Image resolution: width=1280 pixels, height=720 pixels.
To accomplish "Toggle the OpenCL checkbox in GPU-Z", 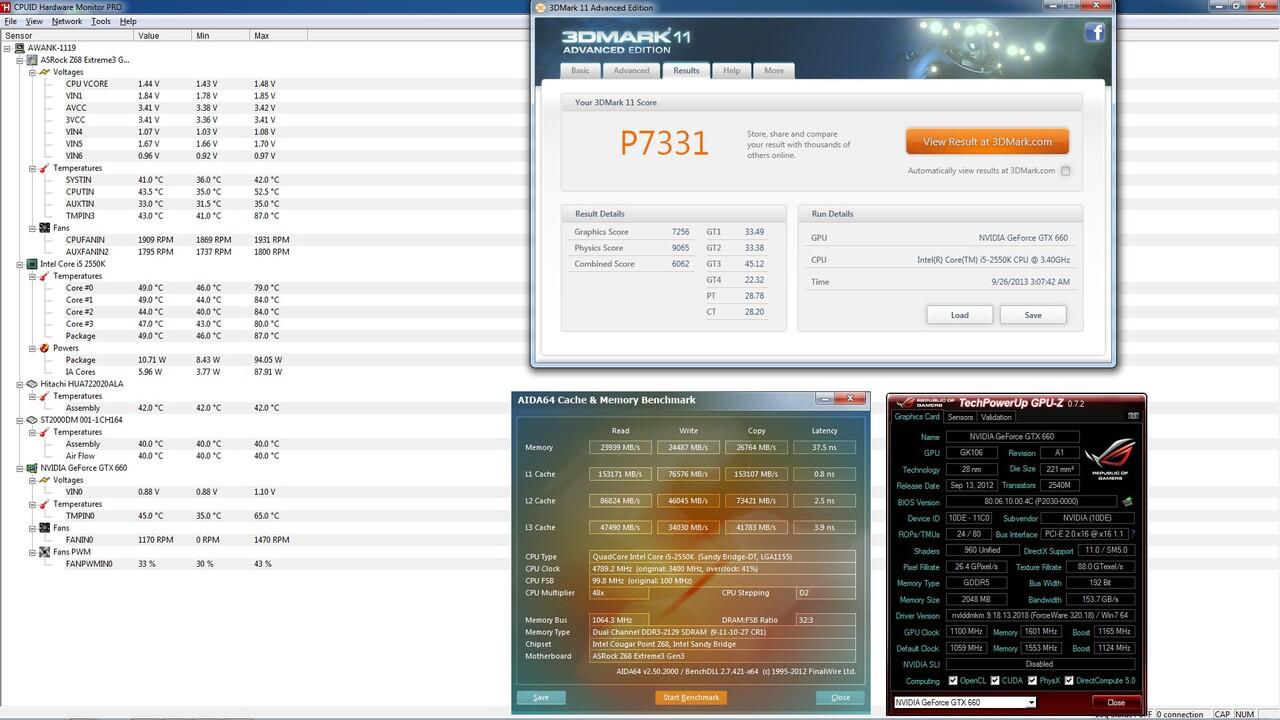I will [953, 681].
